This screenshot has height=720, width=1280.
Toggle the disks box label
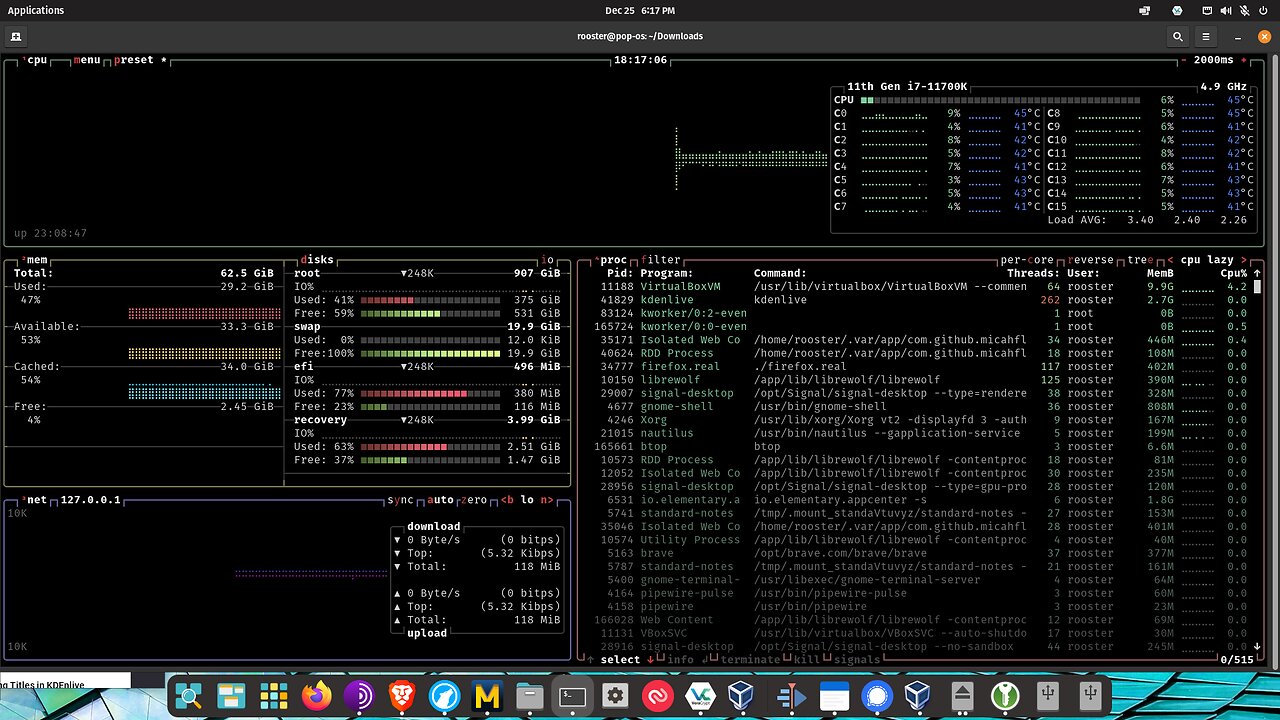(317, 260)
